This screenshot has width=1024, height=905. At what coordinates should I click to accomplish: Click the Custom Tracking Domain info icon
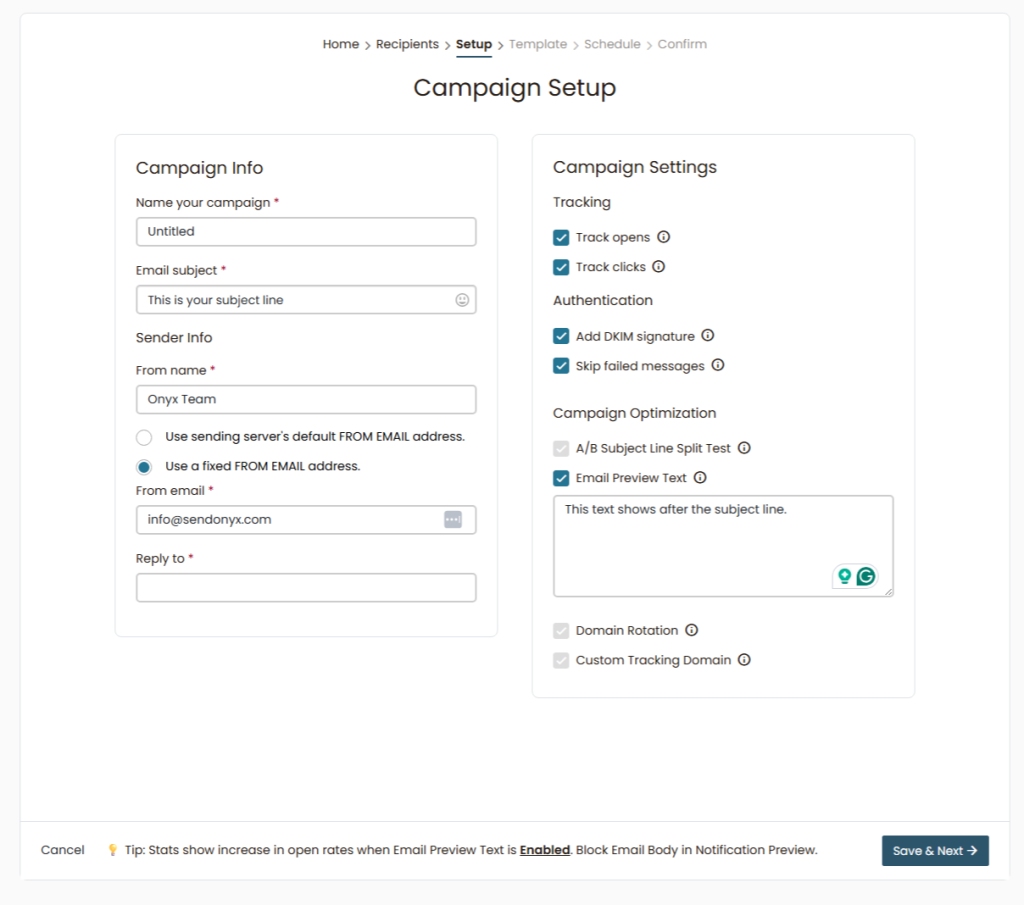[744, 660]
